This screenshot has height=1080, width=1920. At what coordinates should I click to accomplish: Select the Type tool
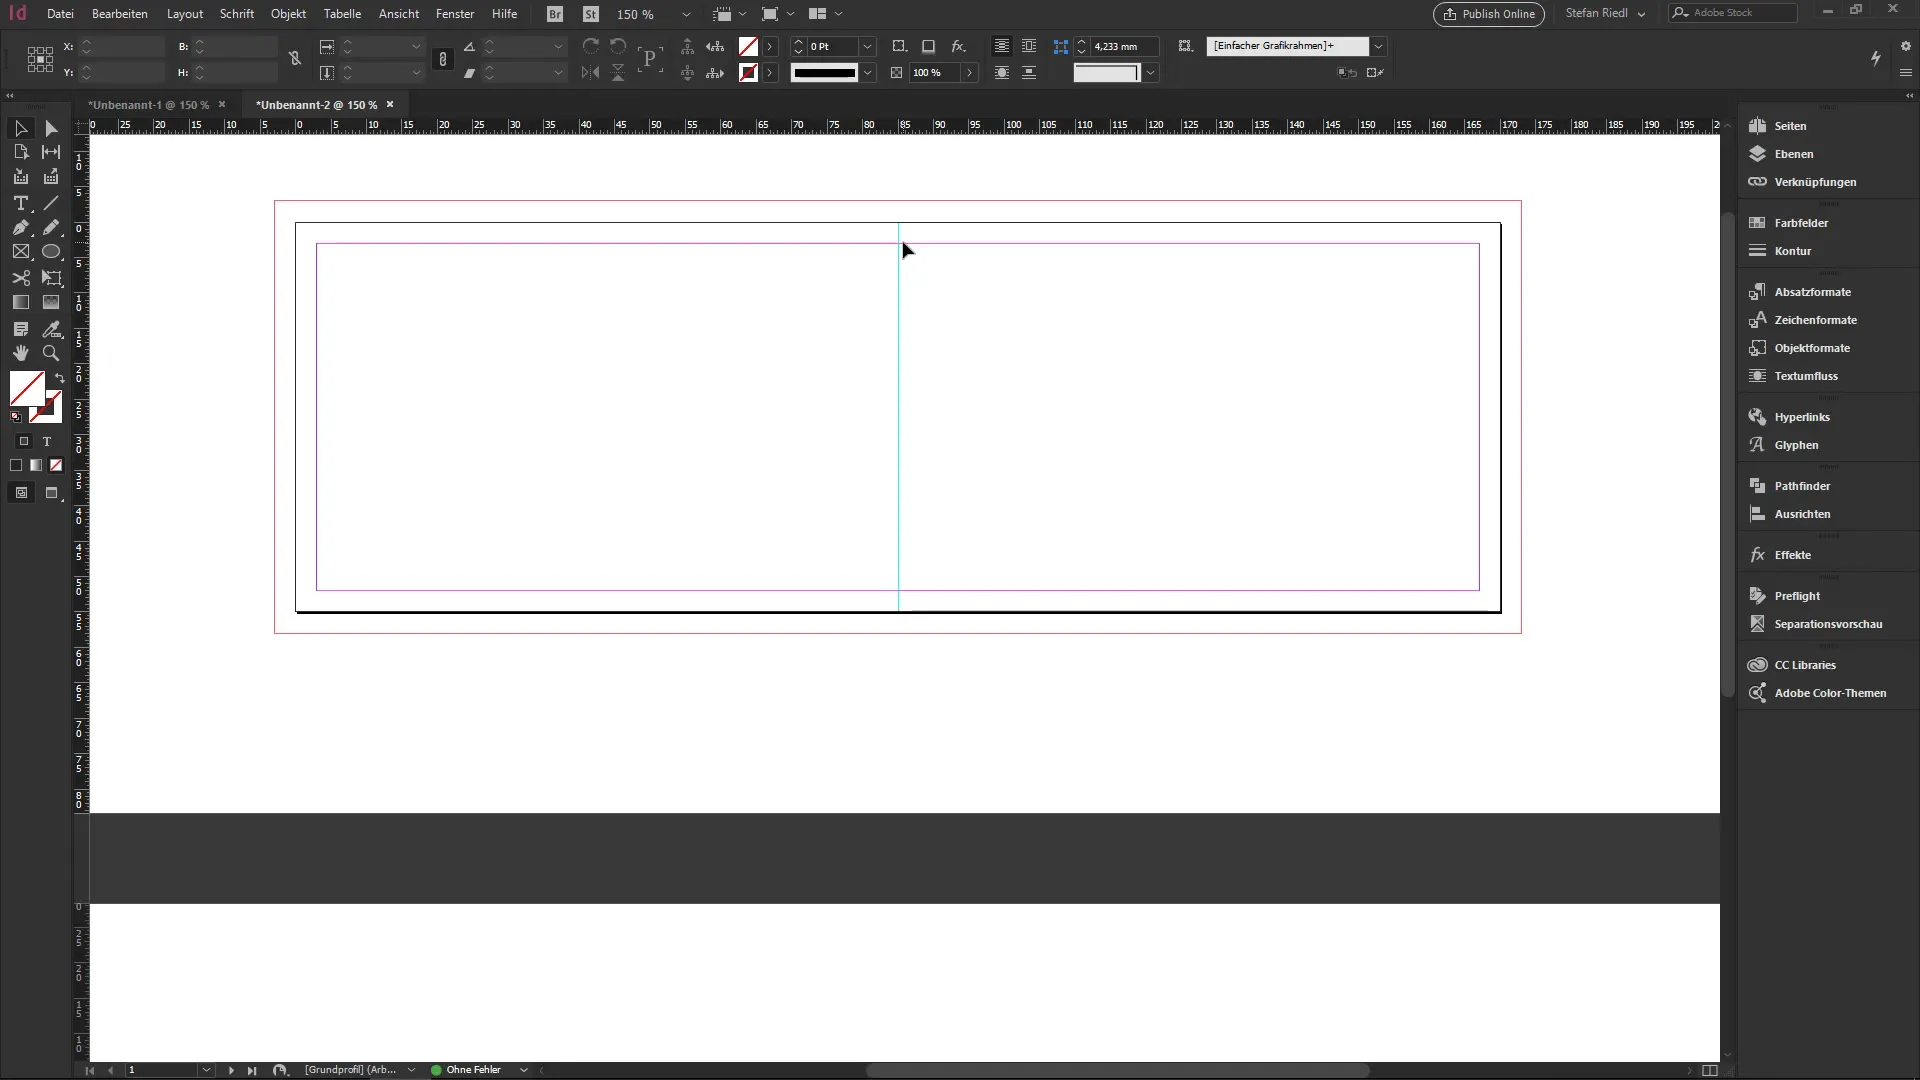[20, 203]
